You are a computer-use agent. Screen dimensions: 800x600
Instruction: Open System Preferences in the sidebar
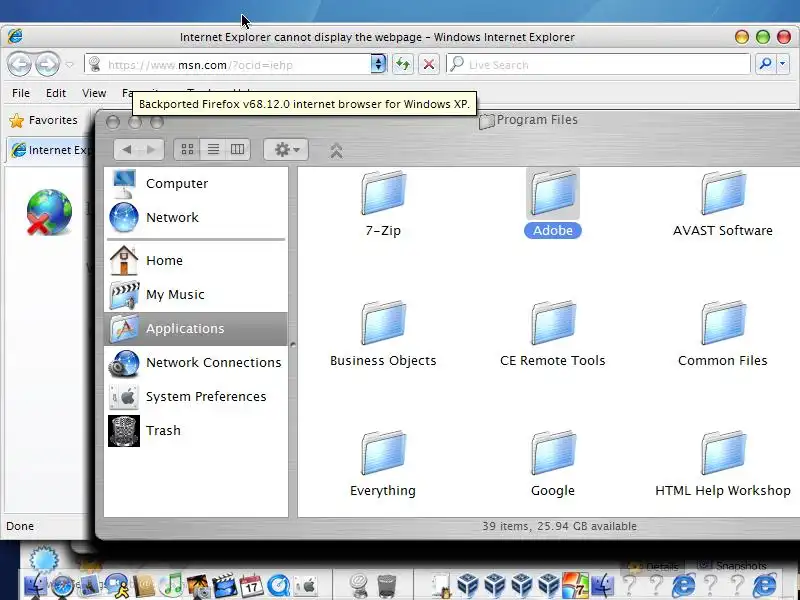coord(196,396)
